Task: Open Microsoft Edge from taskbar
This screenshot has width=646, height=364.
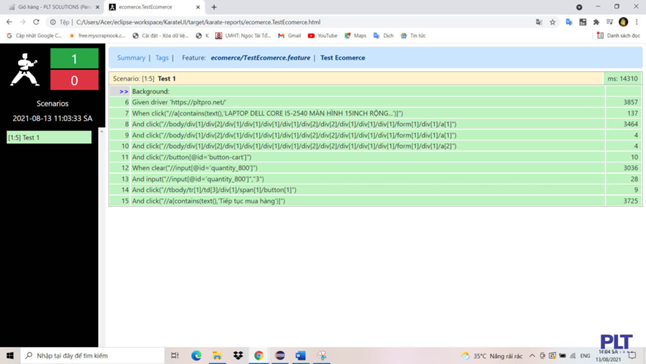Action: click(x=196, y=355)
